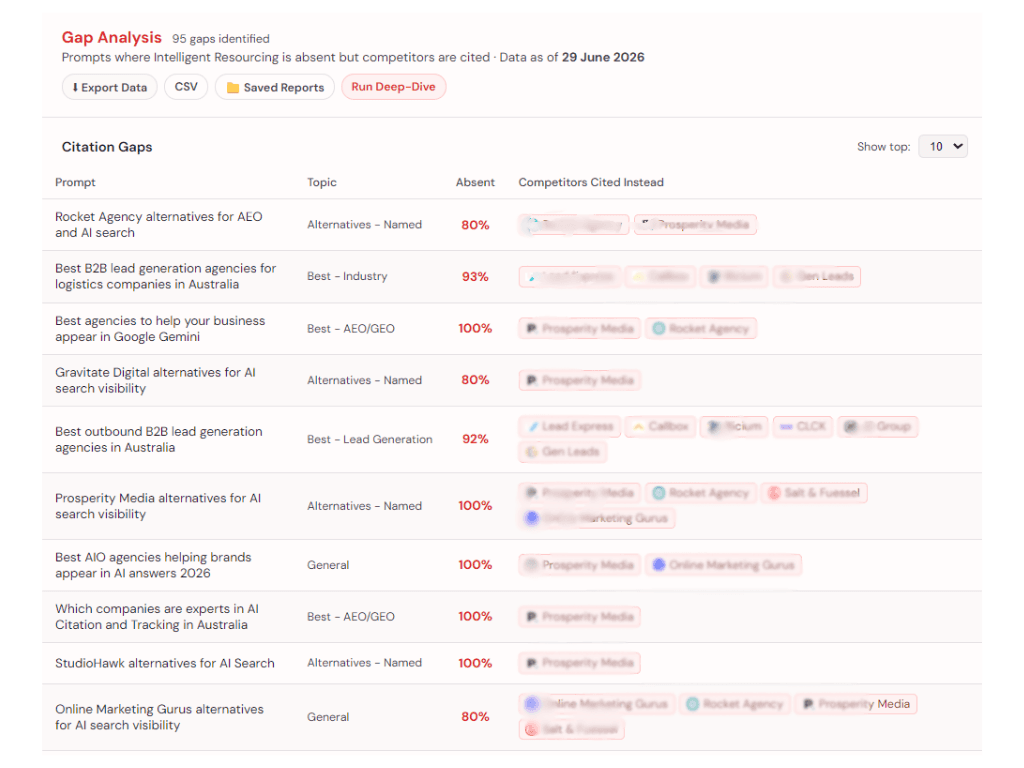Click the Absent column header
Screen dimensions: 1024x768
(475, 182)
